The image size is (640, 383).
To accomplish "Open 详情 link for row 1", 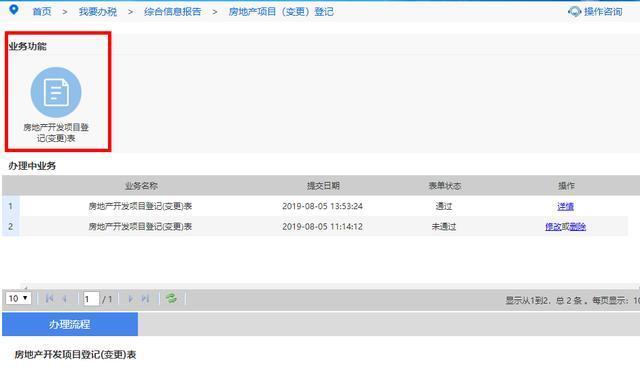I will [565, 207].
